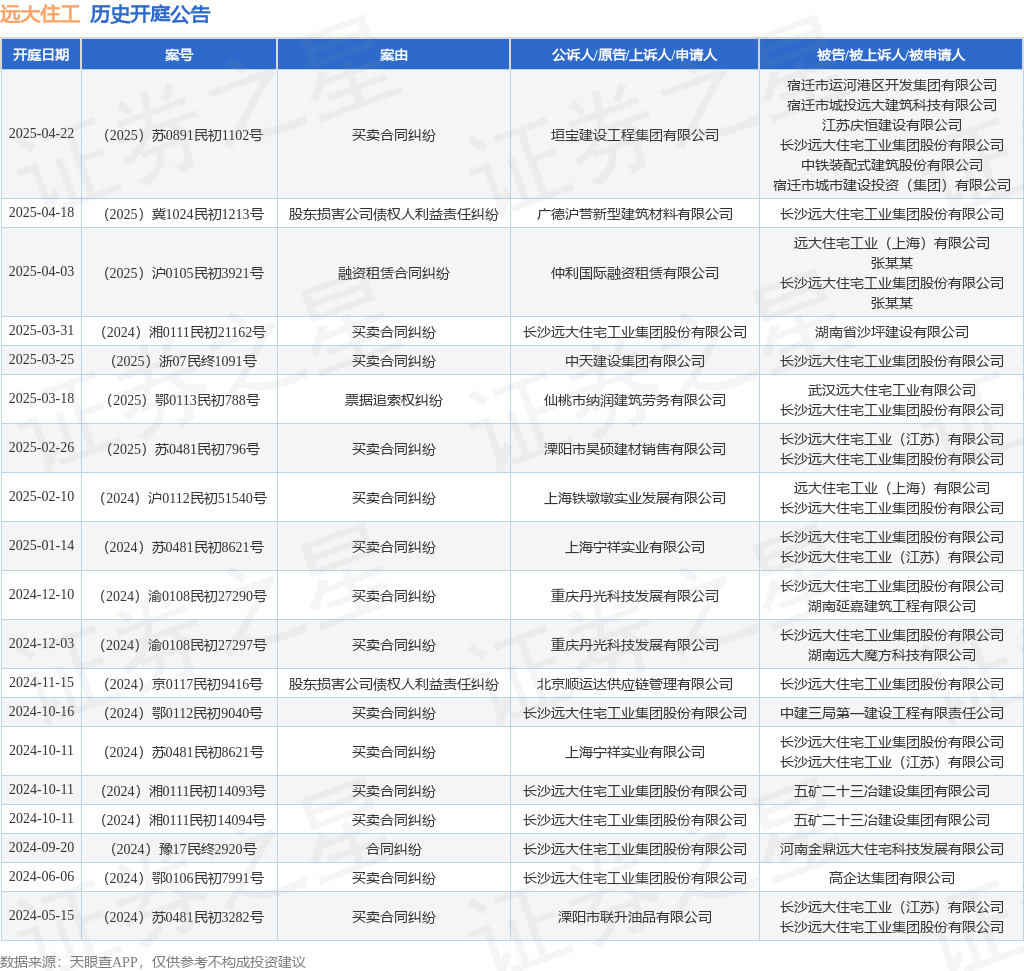Click the 案由 column header
Viewport: 1024px width, 971px height.
click(394, 55)
